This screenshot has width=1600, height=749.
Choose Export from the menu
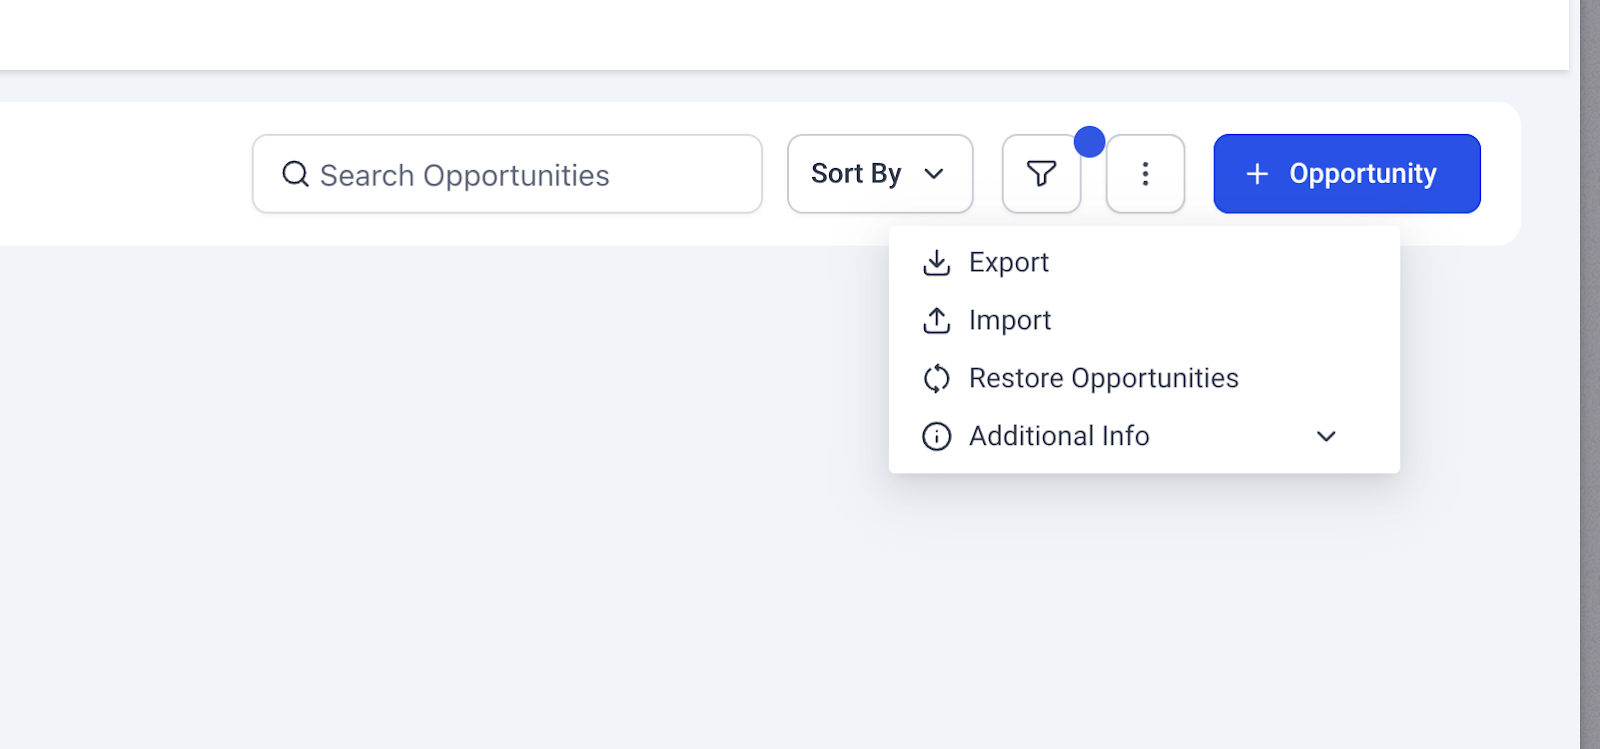pyautogui.click(x=1144, y=262)
